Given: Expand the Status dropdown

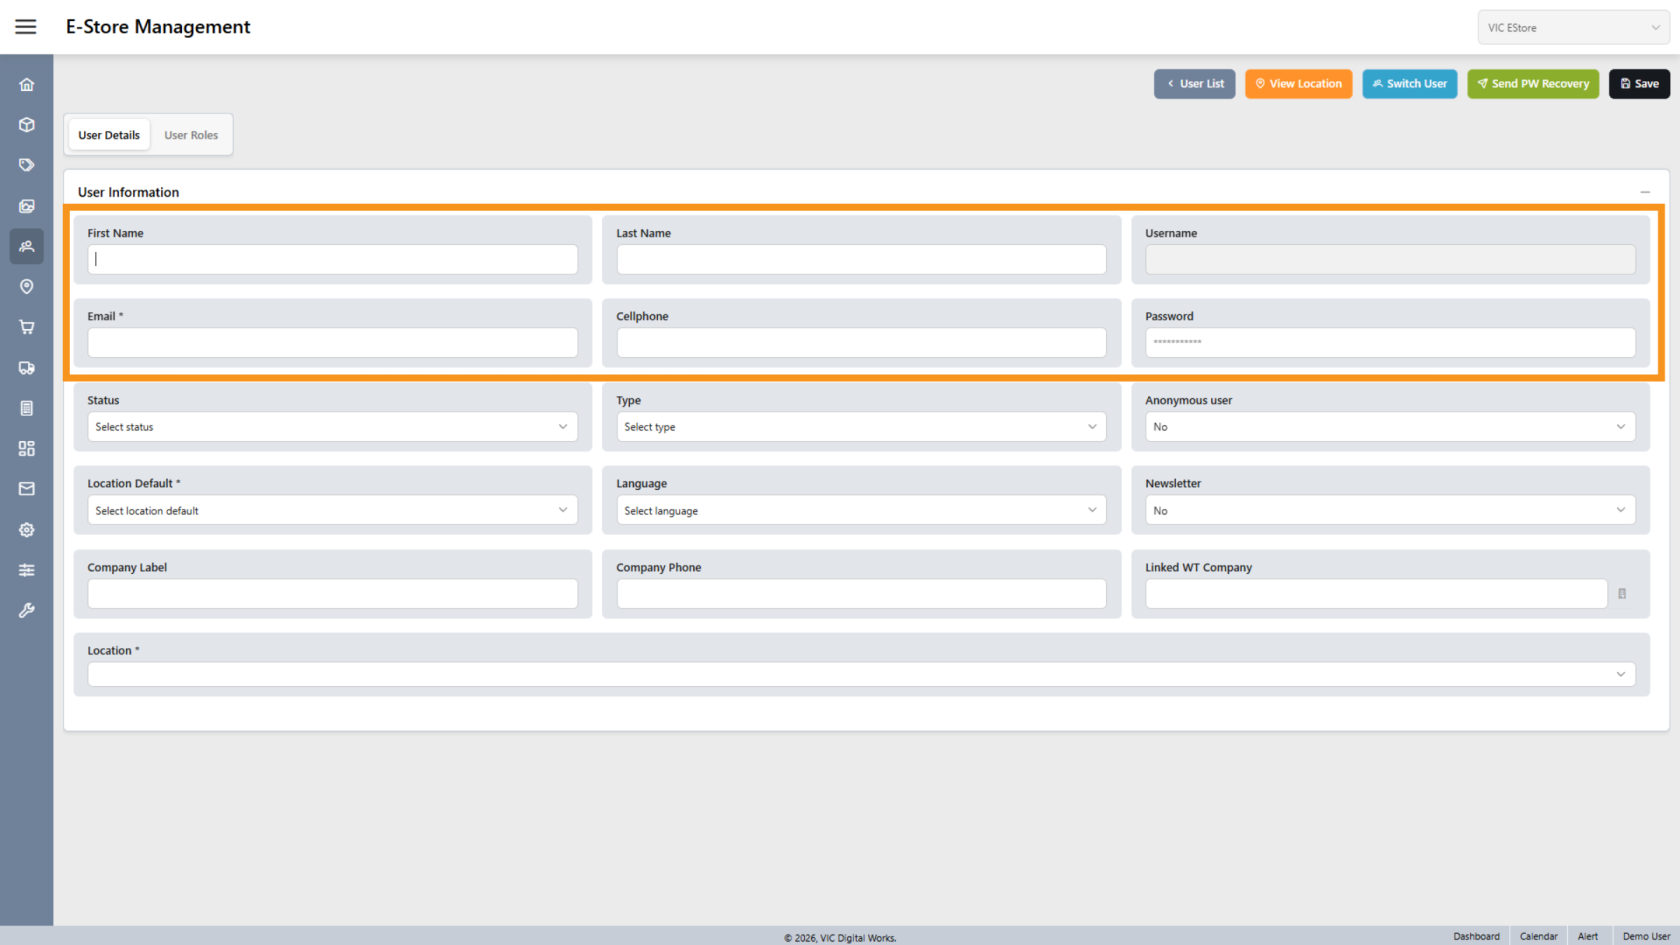Looking at the screenshot, I should [x=332, y=427].
